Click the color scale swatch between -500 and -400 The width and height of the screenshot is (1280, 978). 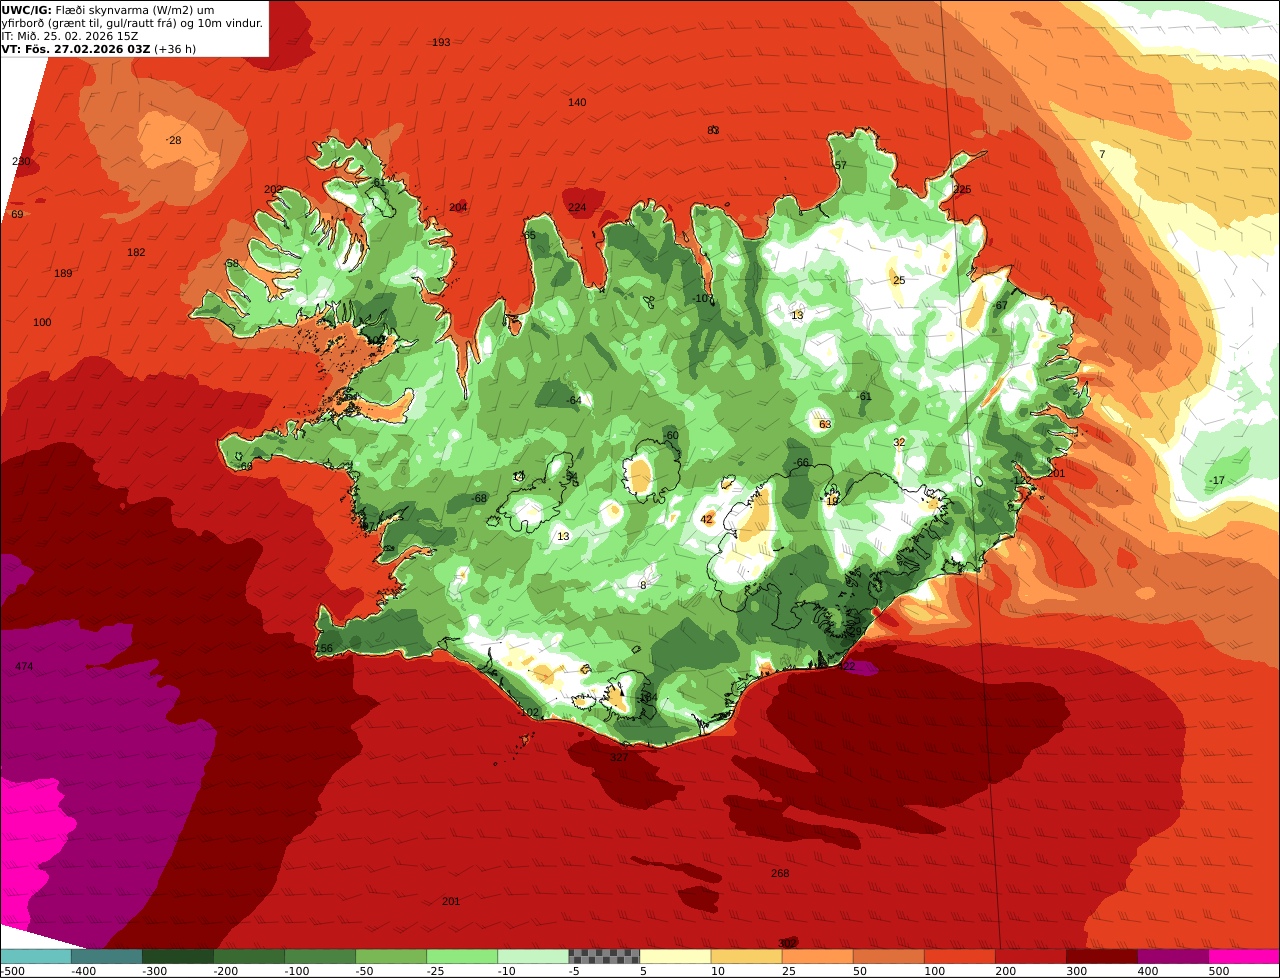click(x=35, y=956)
